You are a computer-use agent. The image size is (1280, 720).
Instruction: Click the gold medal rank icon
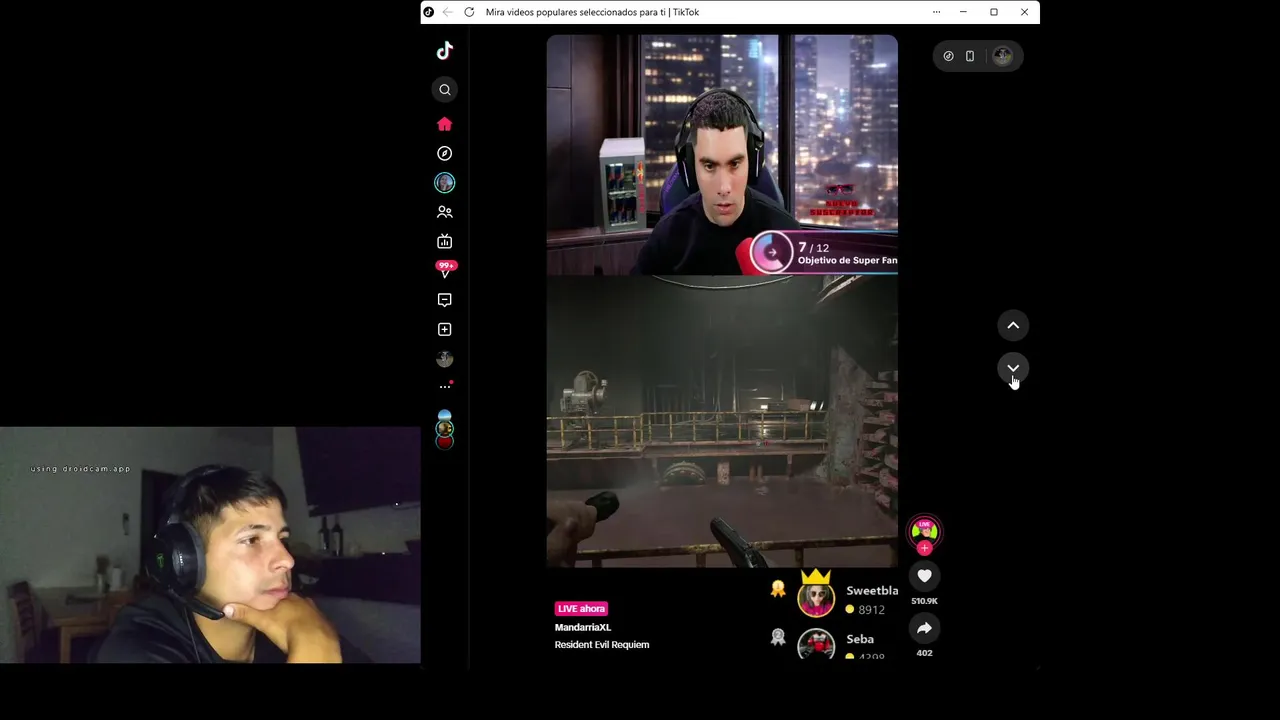coord(778,590)
